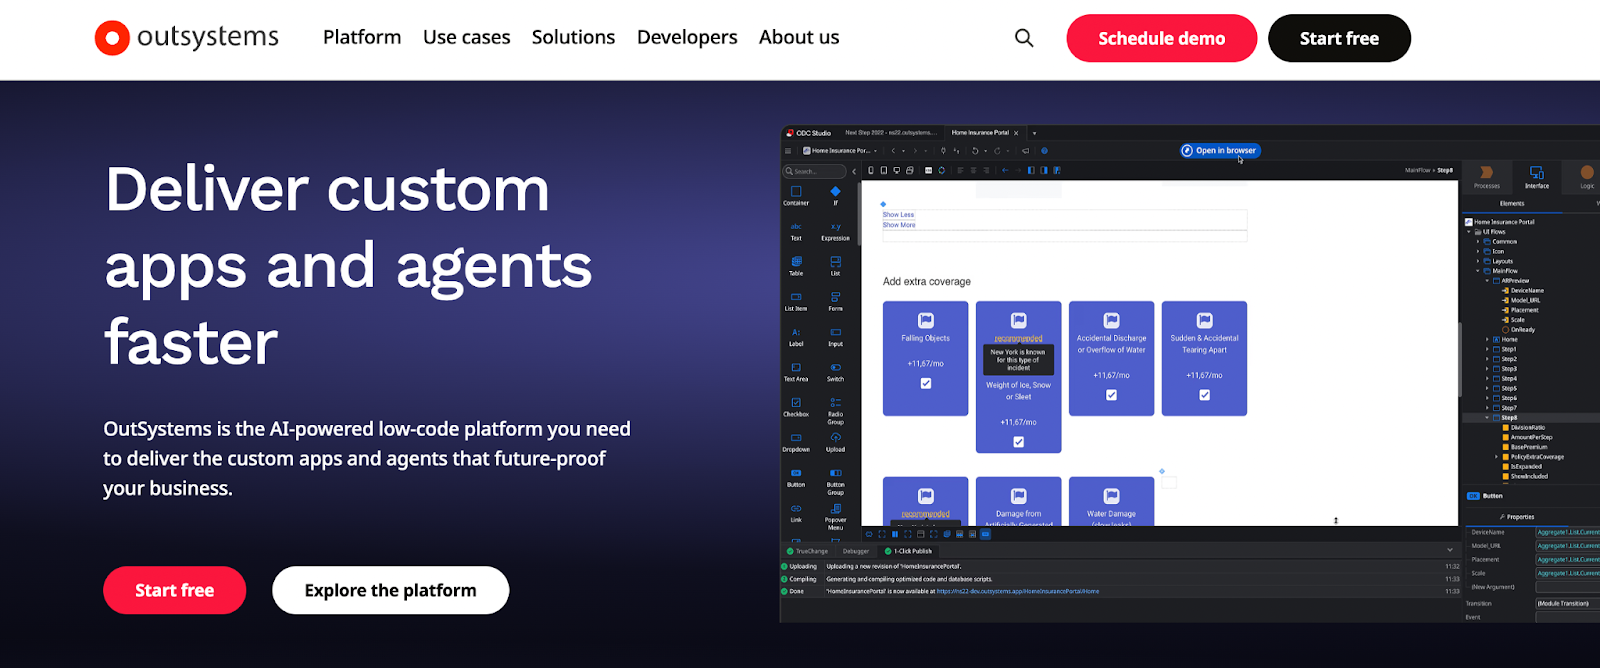Screen dimensions: 1600x668
Task: Click the search magnifier icon in navbar
Action: coord(1024,38)
